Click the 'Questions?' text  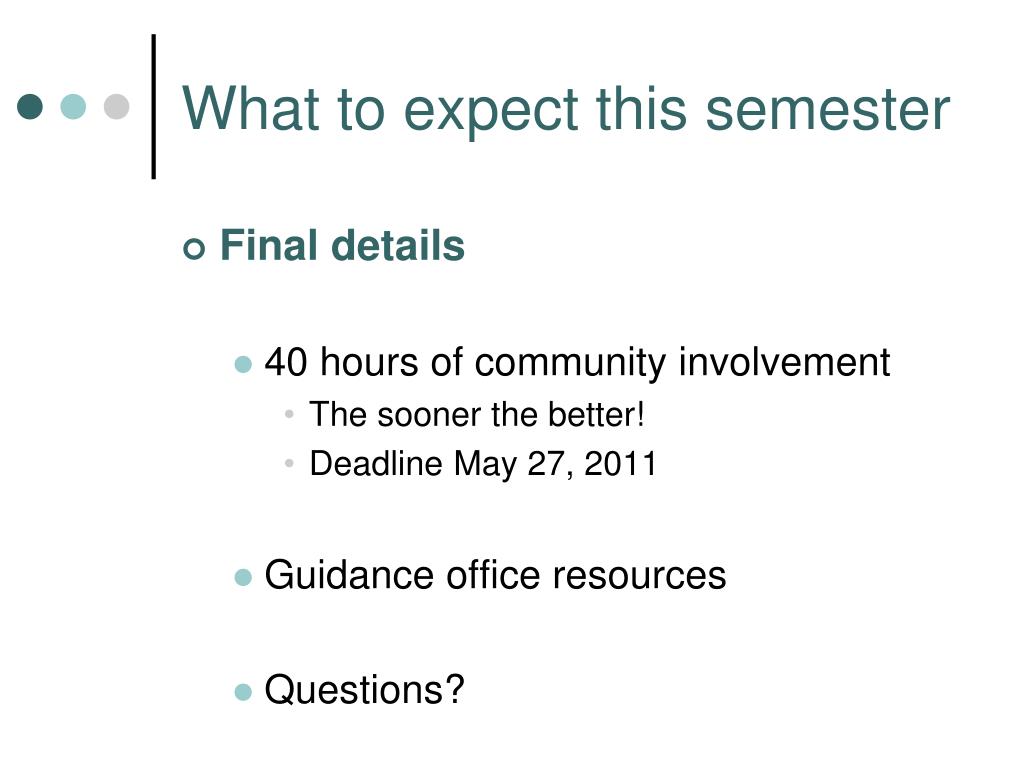click(x=364, y=690)
